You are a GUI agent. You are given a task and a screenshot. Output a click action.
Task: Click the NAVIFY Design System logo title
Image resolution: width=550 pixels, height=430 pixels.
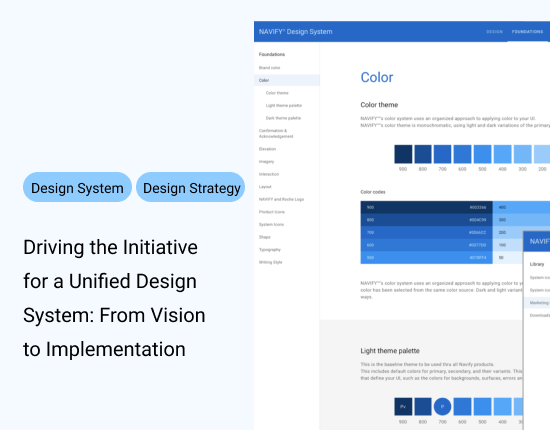[295, 32]
